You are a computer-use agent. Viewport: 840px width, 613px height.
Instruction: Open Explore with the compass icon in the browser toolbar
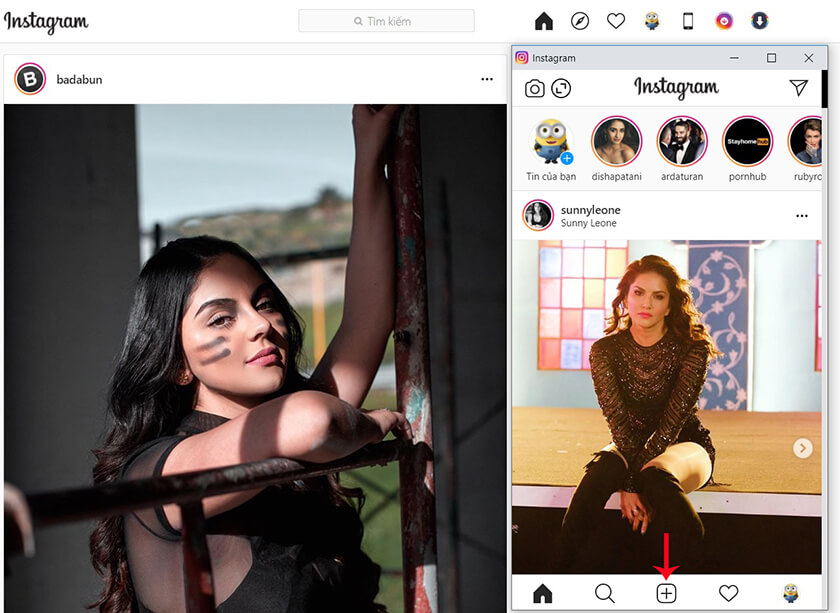tap(579, 20)
